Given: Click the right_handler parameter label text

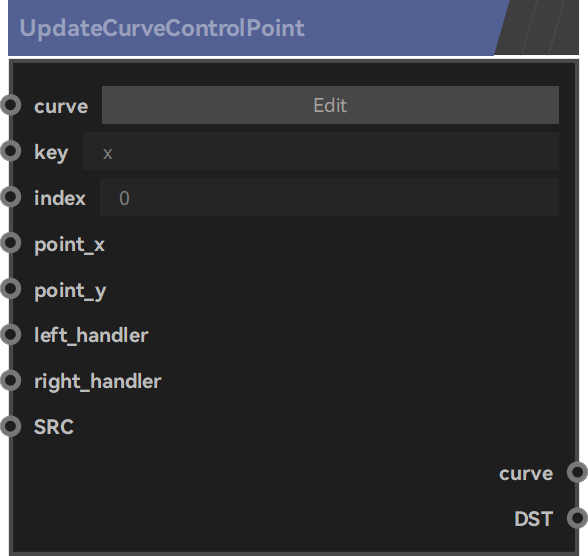Looking at the screenshot, I should click(x=98, y=381).
